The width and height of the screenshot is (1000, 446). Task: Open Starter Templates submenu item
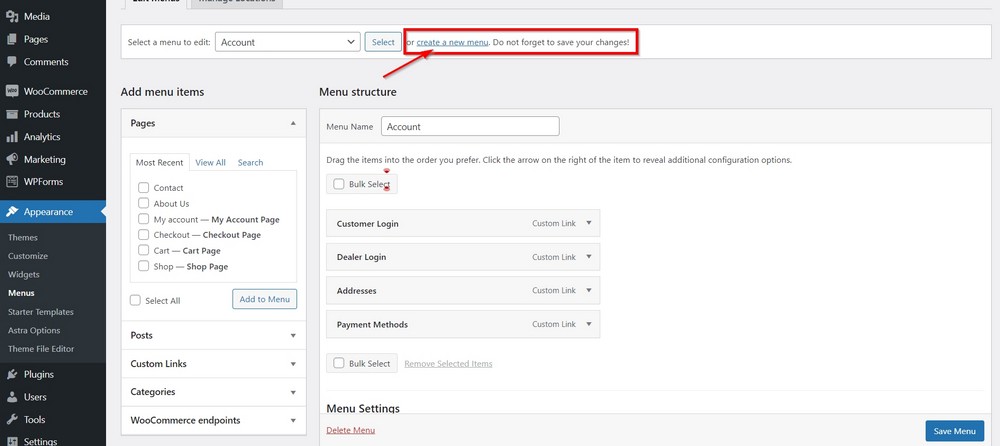click(x=41, y=312)
